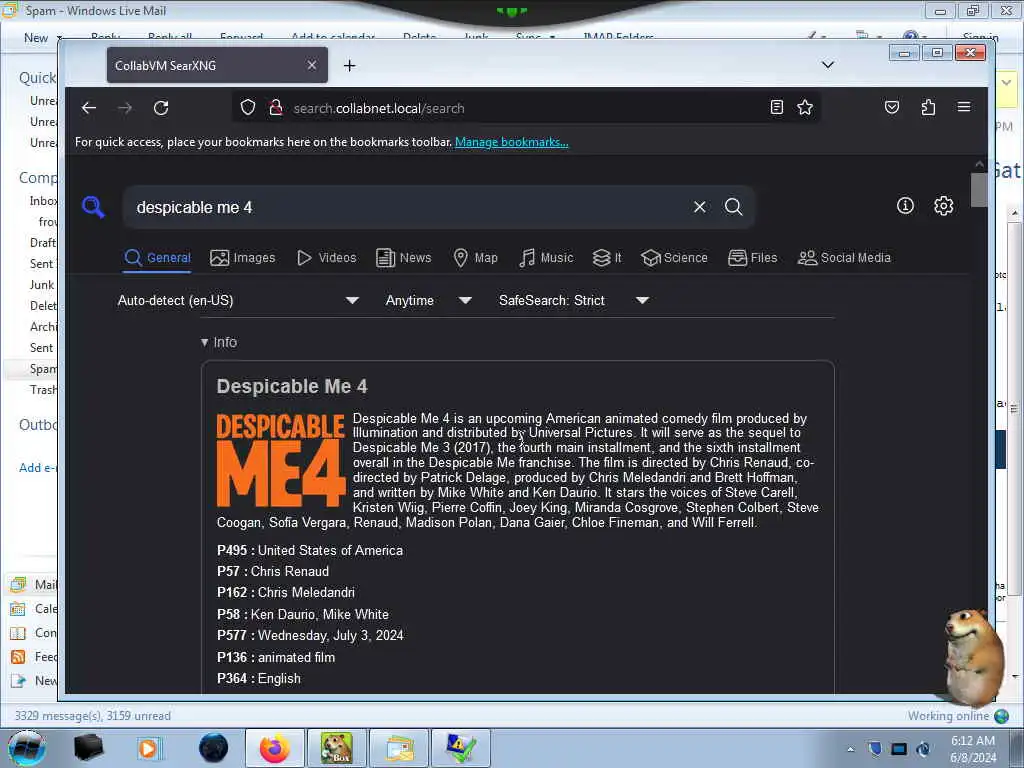Image resolution: width=1024 pixels, height=768 pixels.
Task: Click the P57 Chris Renaud value
Action: click(x=290, y=571)
